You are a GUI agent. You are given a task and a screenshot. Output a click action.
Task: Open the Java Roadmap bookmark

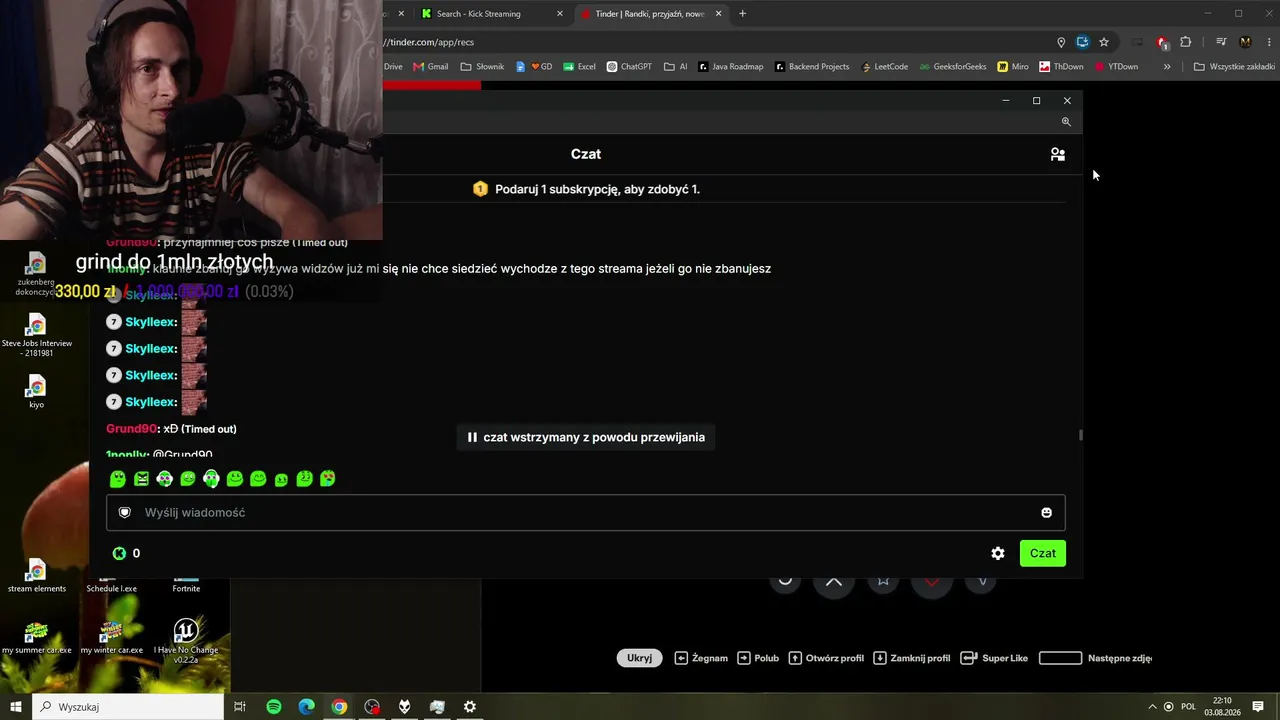click(731, 67)
